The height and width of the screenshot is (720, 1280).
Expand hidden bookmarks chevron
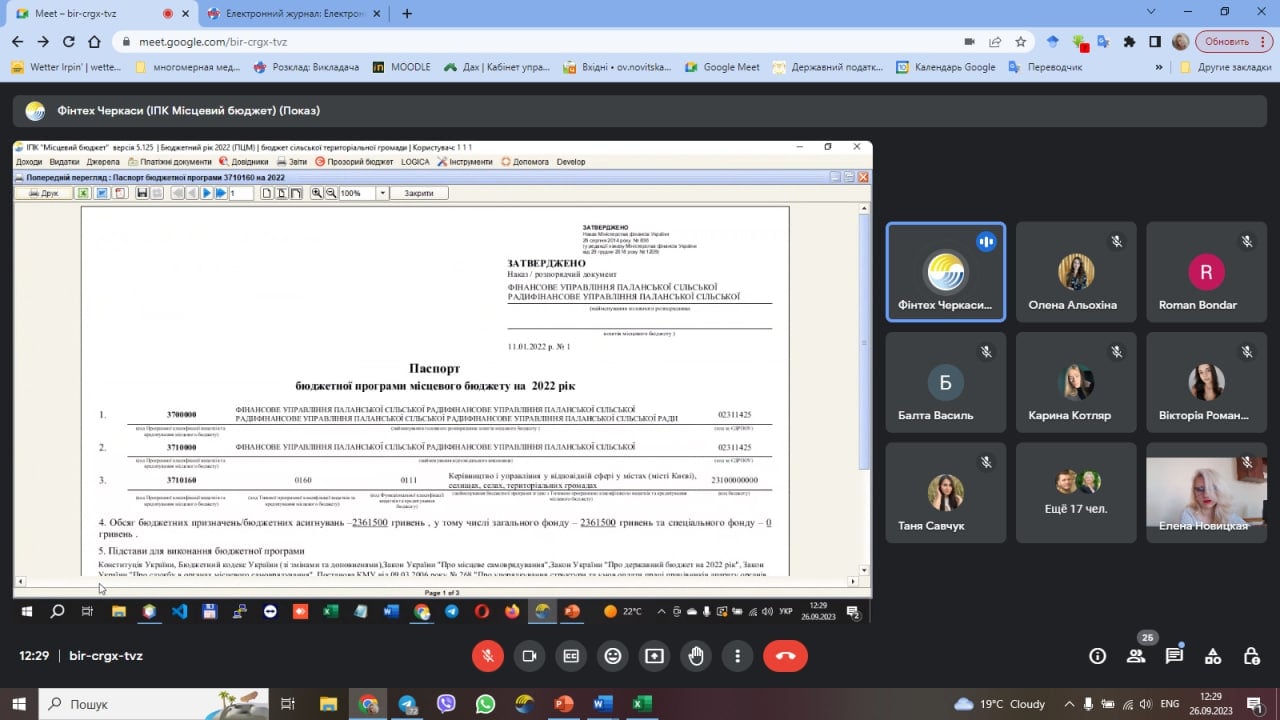point(1159,67)
